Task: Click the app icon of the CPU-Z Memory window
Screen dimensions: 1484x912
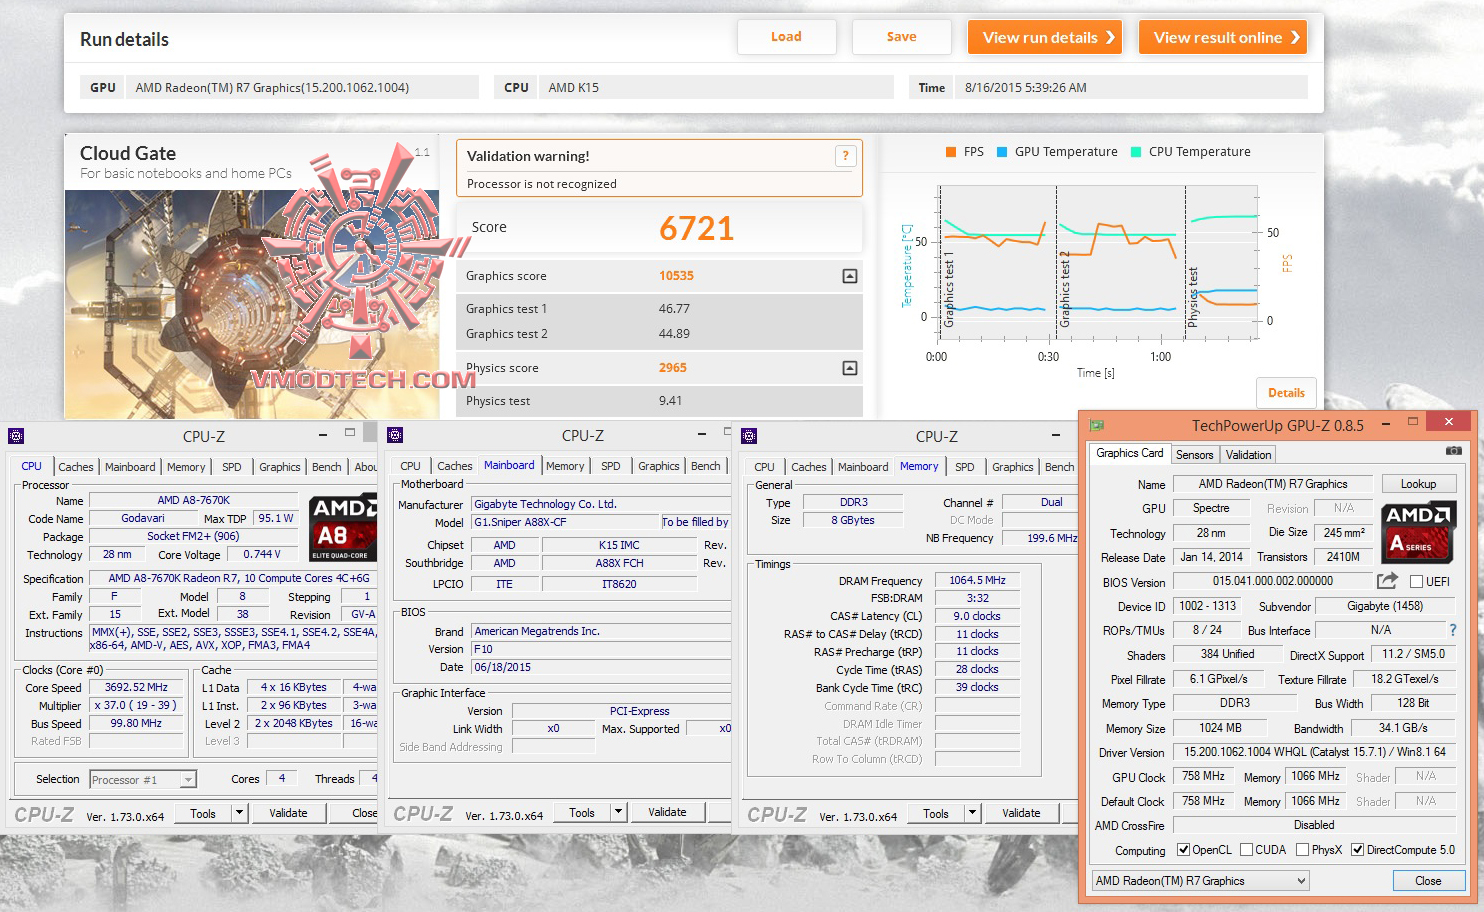Action: [749, 436]
